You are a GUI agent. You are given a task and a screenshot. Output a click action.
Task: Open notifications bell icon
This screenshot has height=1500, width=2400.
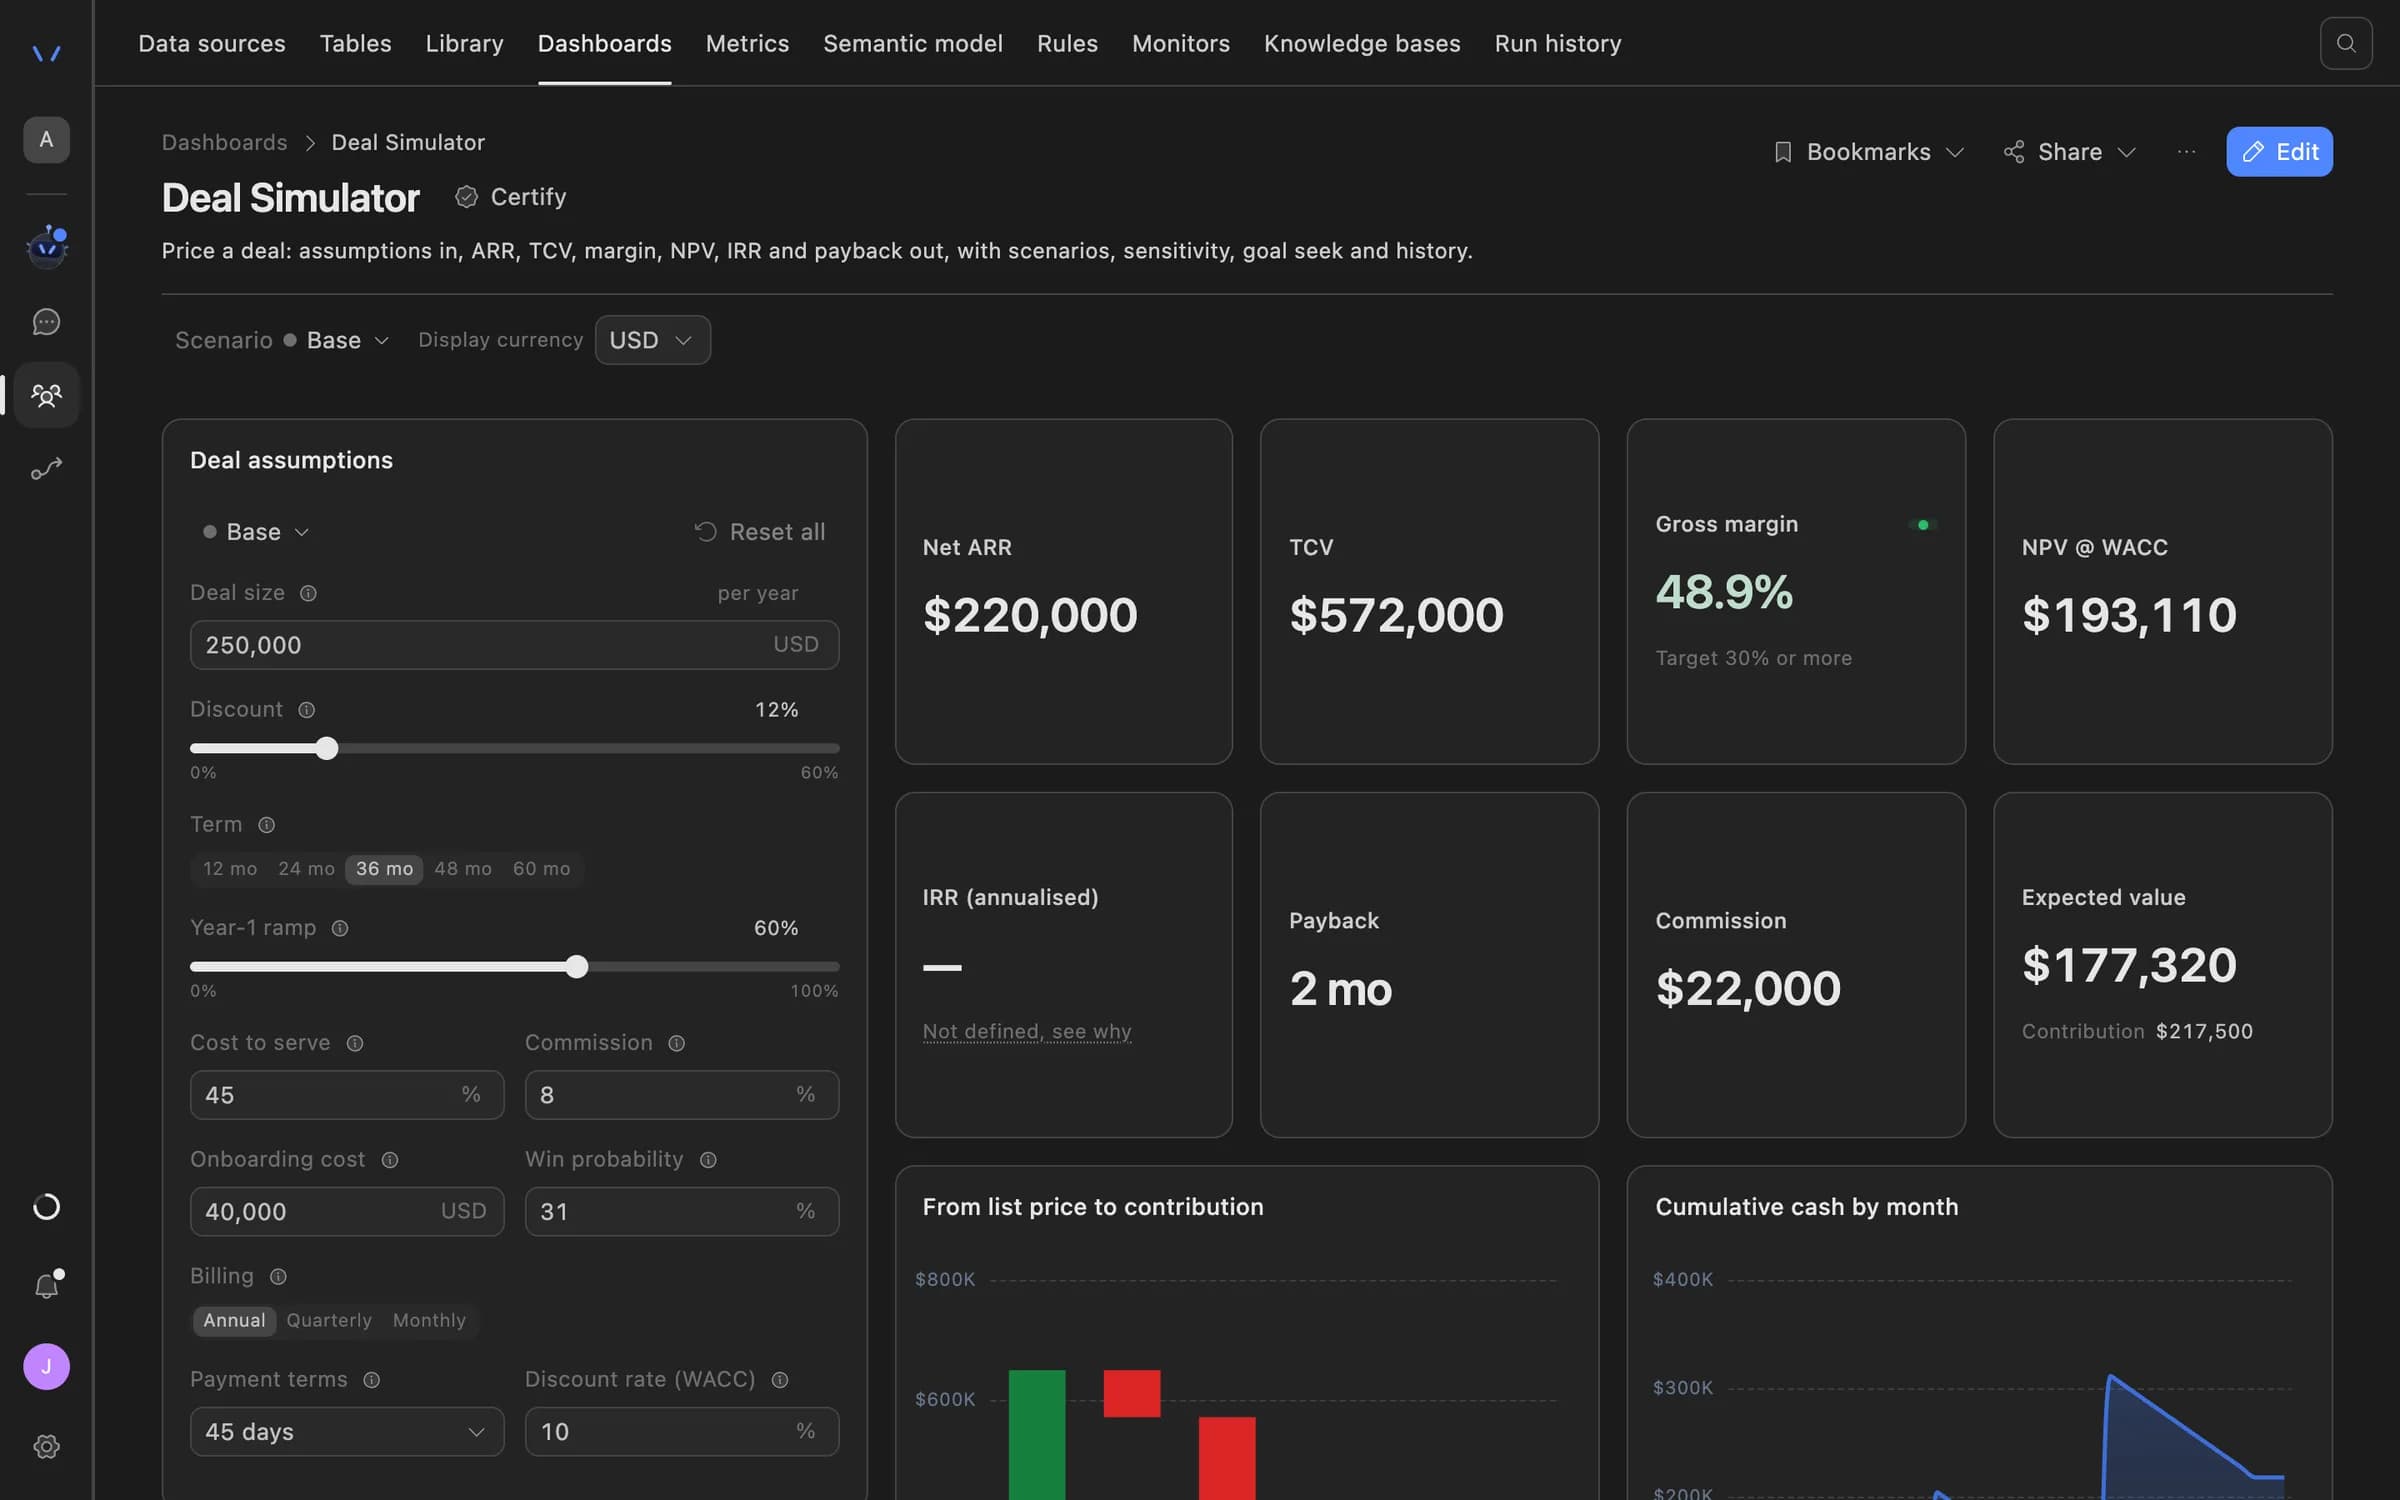[46, 1285]
